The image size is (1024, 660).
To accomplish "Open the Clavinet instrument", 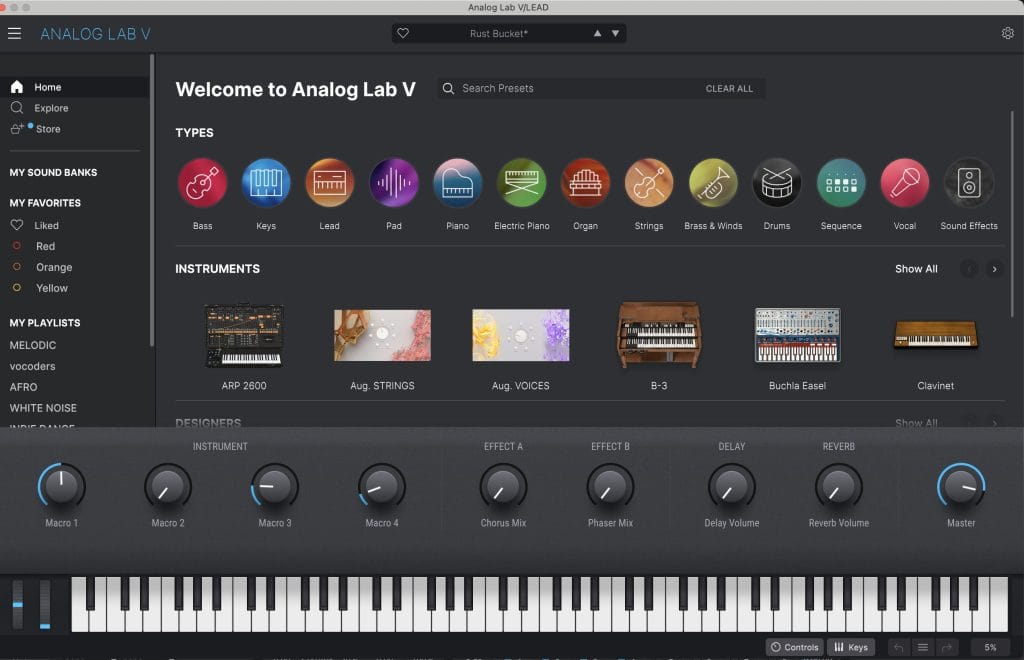I will (x=936, y=335).
